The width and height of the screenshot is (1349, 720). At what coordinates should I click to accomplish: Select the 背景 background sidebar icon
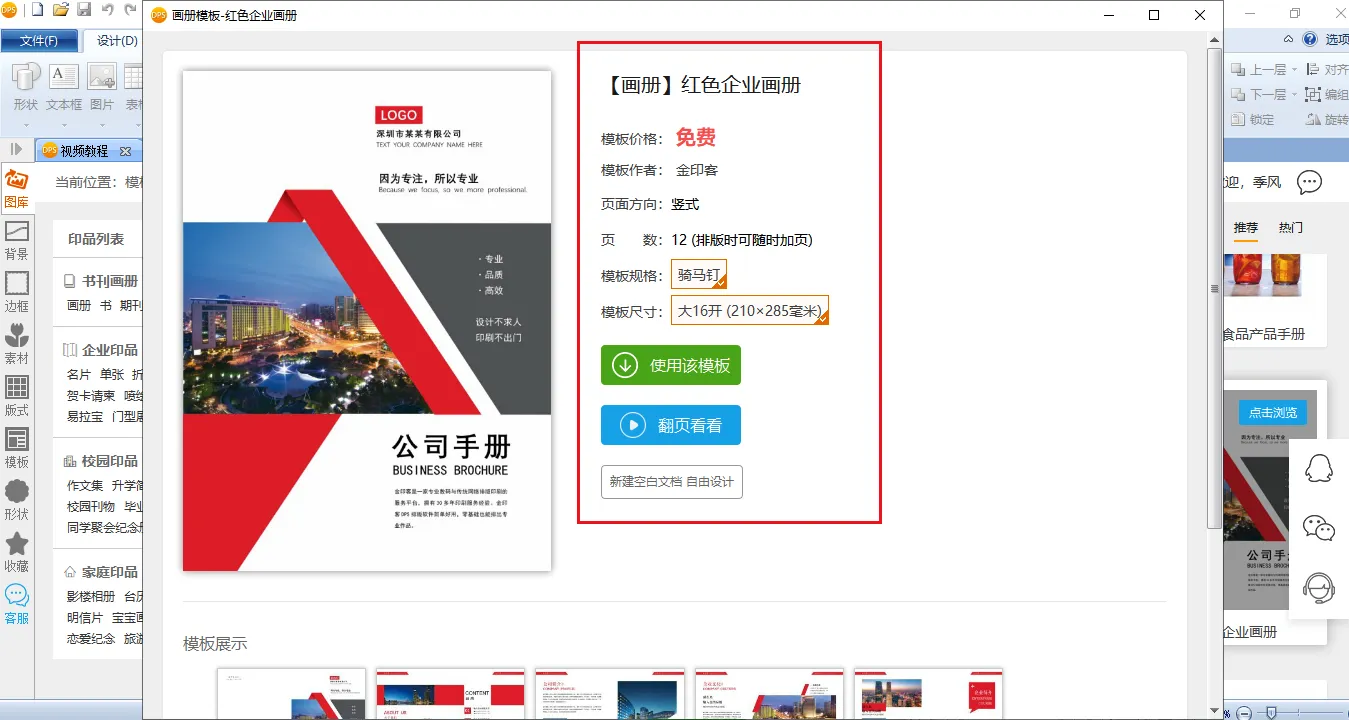point(16,240)
